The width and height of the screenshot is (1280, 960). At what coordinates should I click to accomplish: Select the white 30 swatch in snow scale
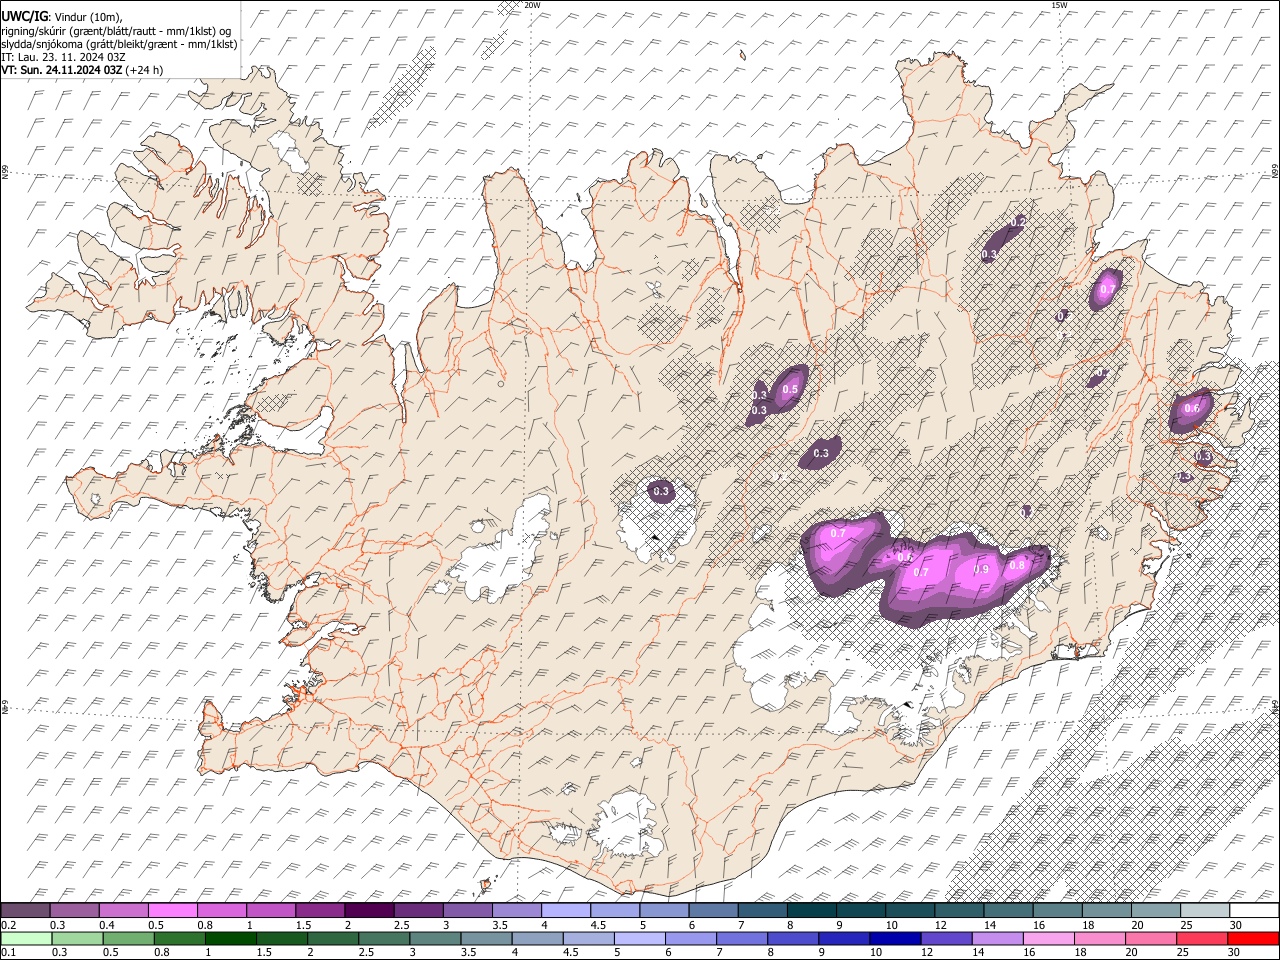click(1255, 911)
